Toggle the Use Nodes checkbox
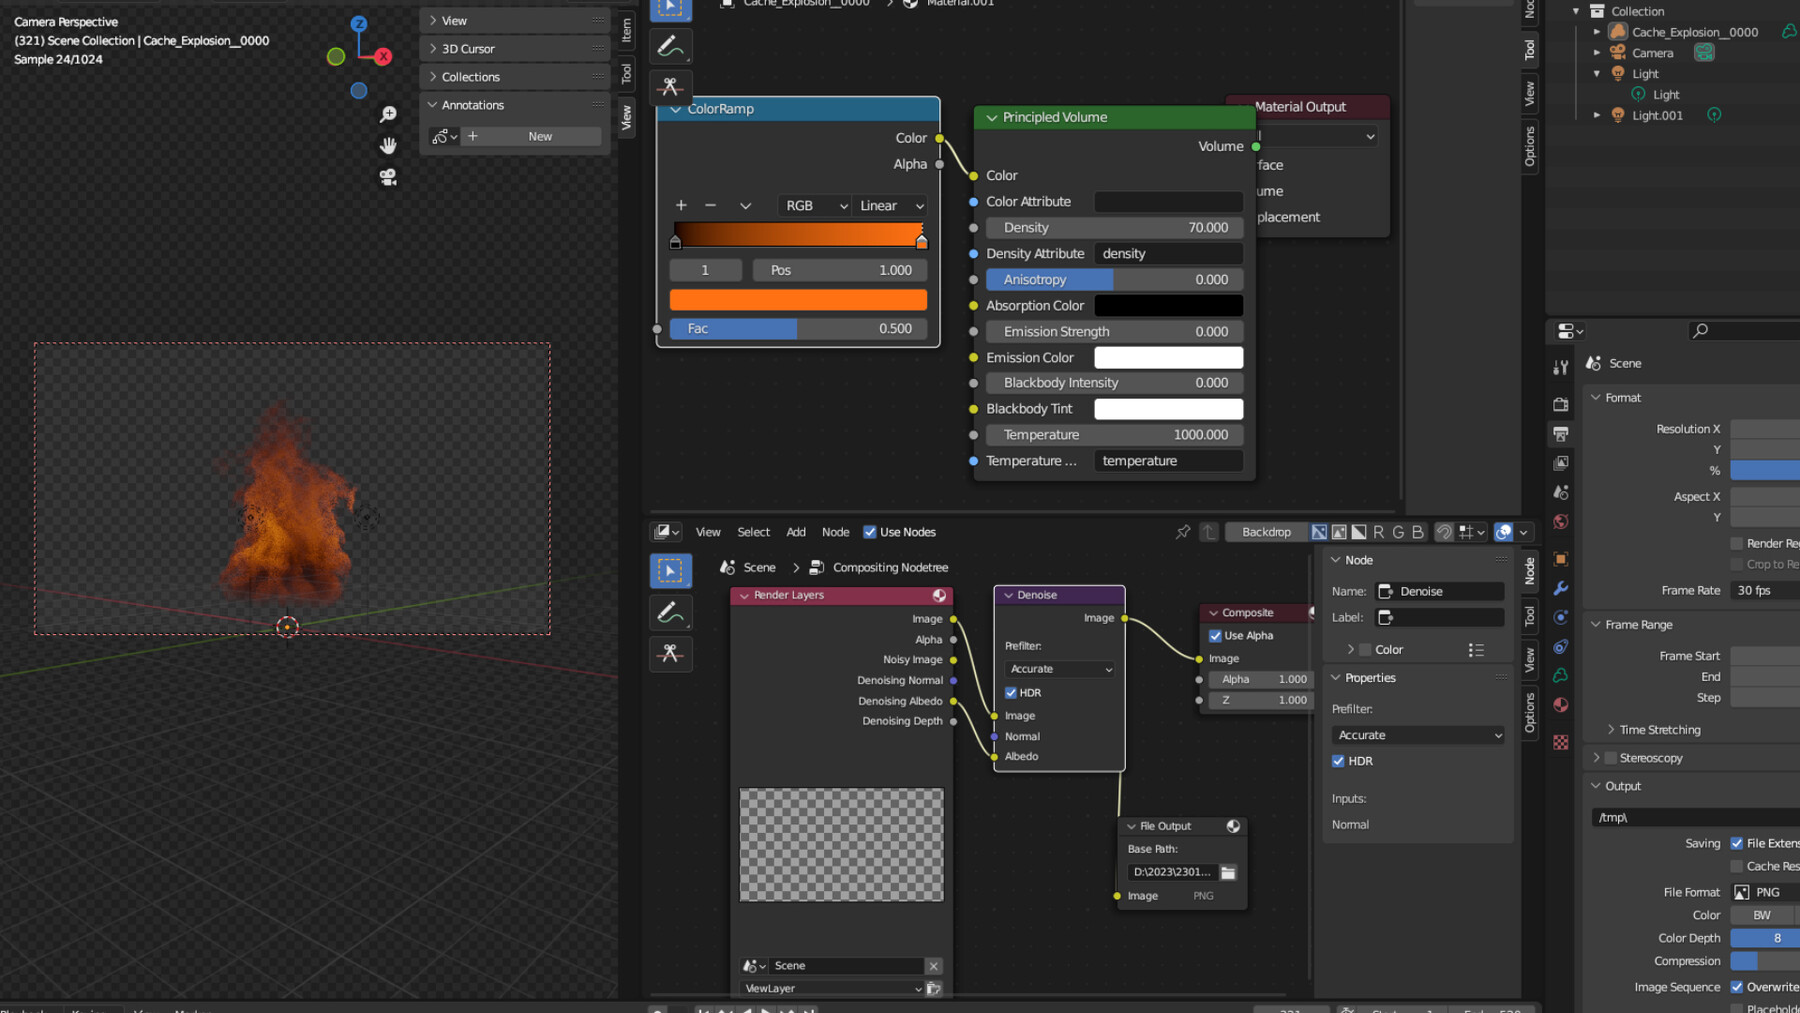Image resolution: width=1800 pixels, height=1013 pixels. coord(870,532)
